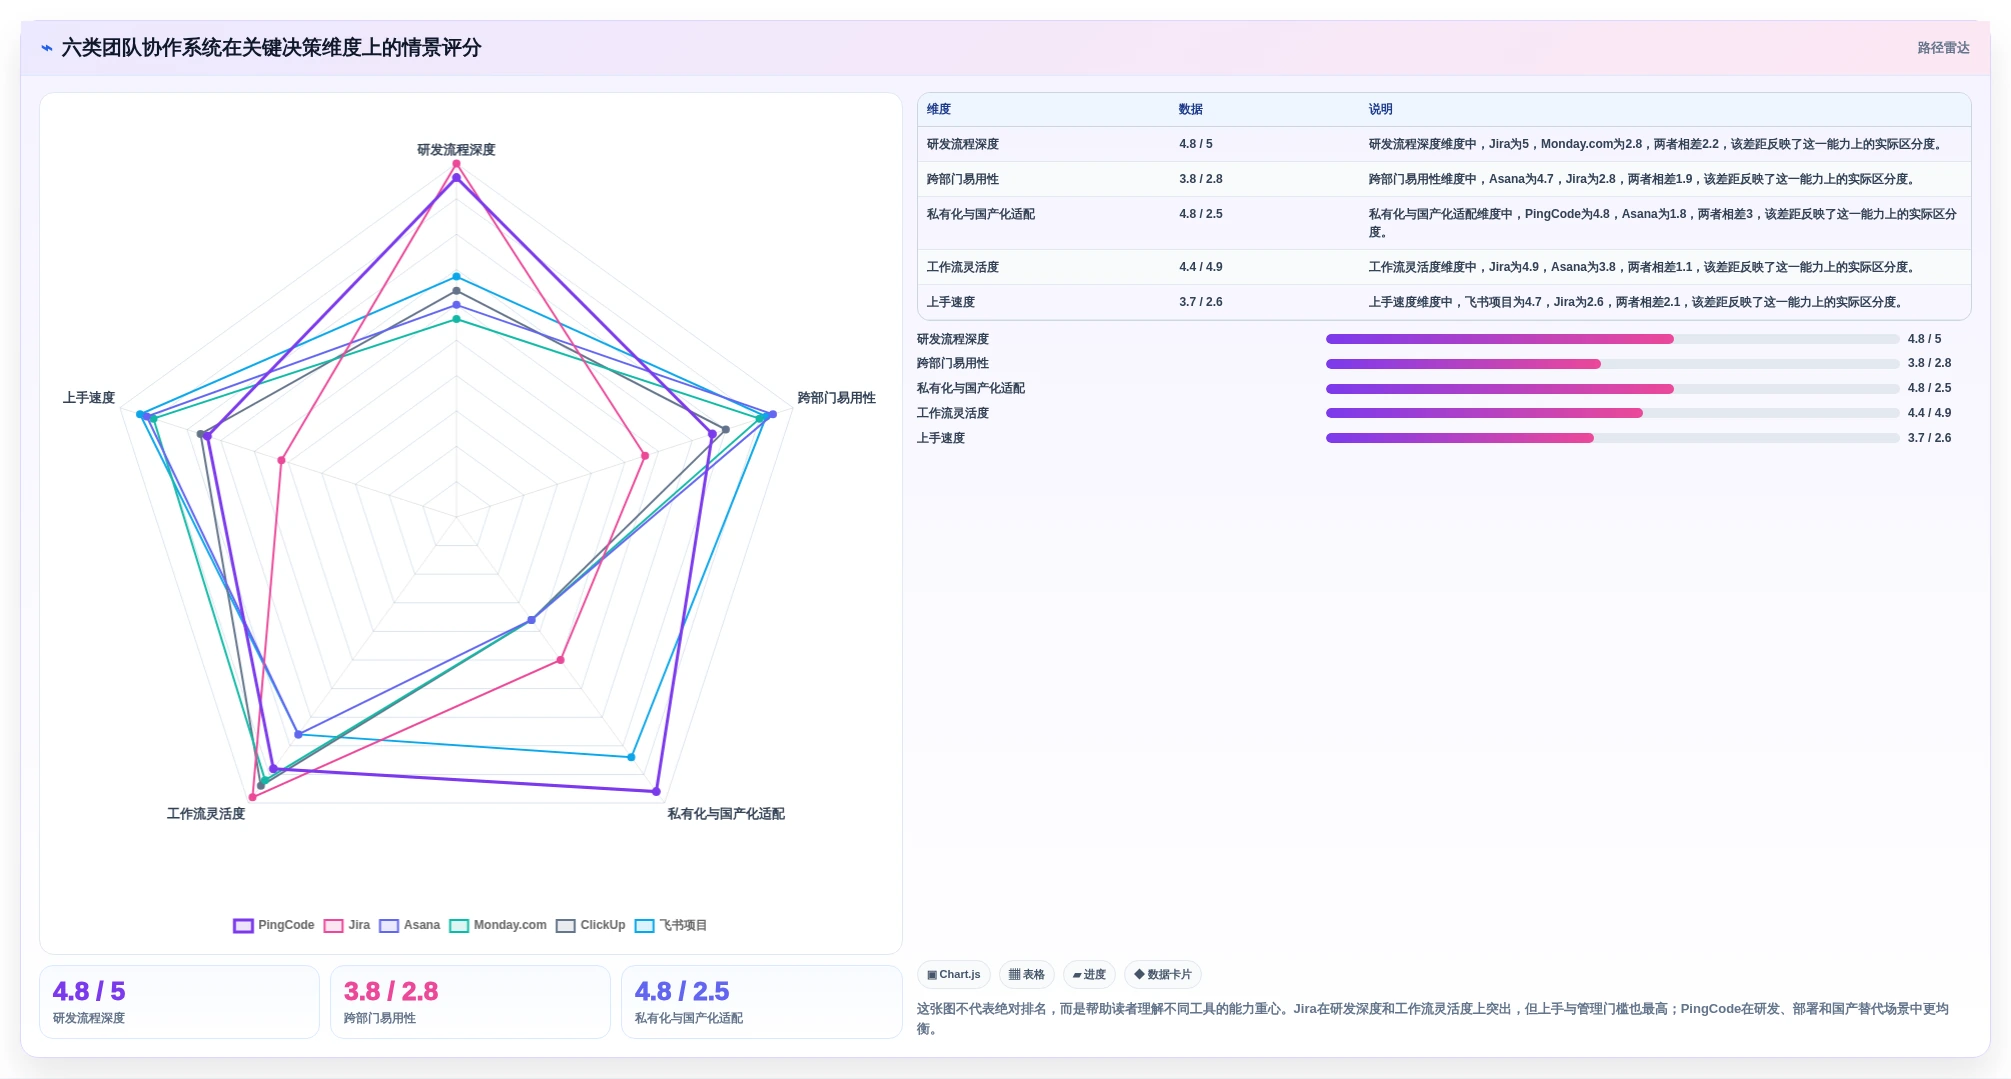Click the 工作流灵活度 progress bar

coord(1612,413)
